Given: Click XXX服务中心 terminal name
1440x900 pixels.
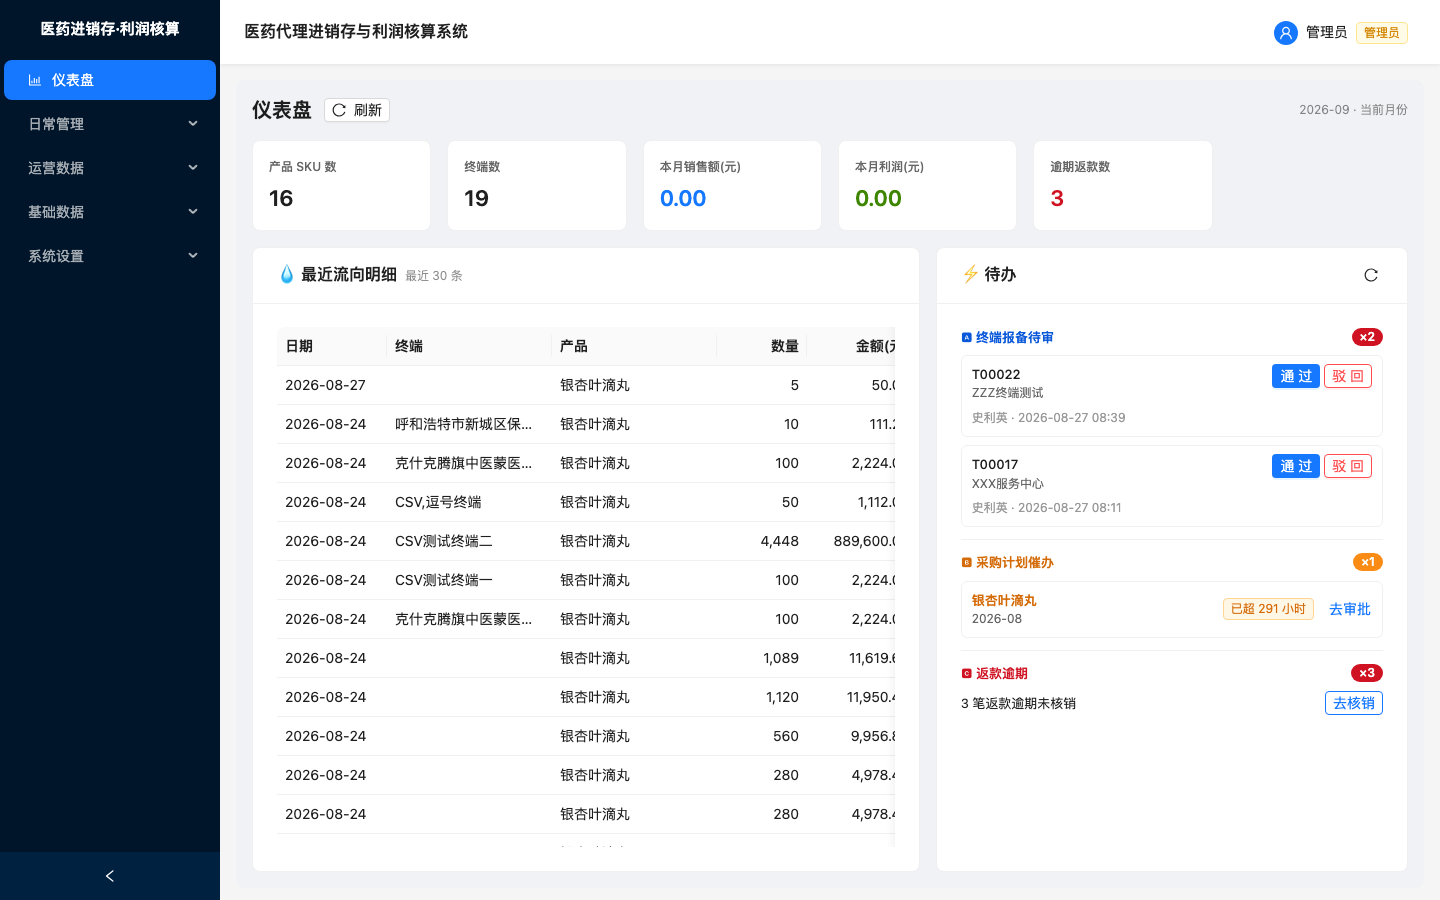Looking at the screenshot, I should coord(1006,484).
